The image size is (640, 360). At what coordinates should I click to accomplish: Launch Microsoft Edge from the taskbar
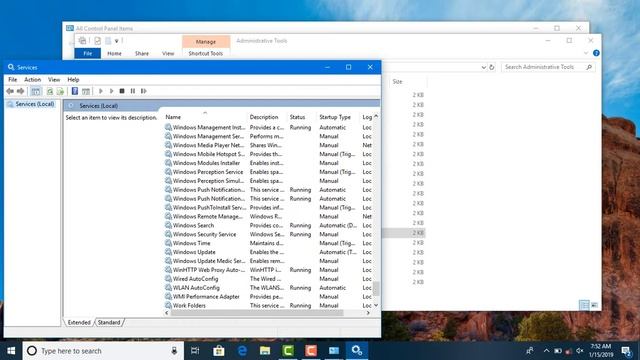(x=242, y=351)
